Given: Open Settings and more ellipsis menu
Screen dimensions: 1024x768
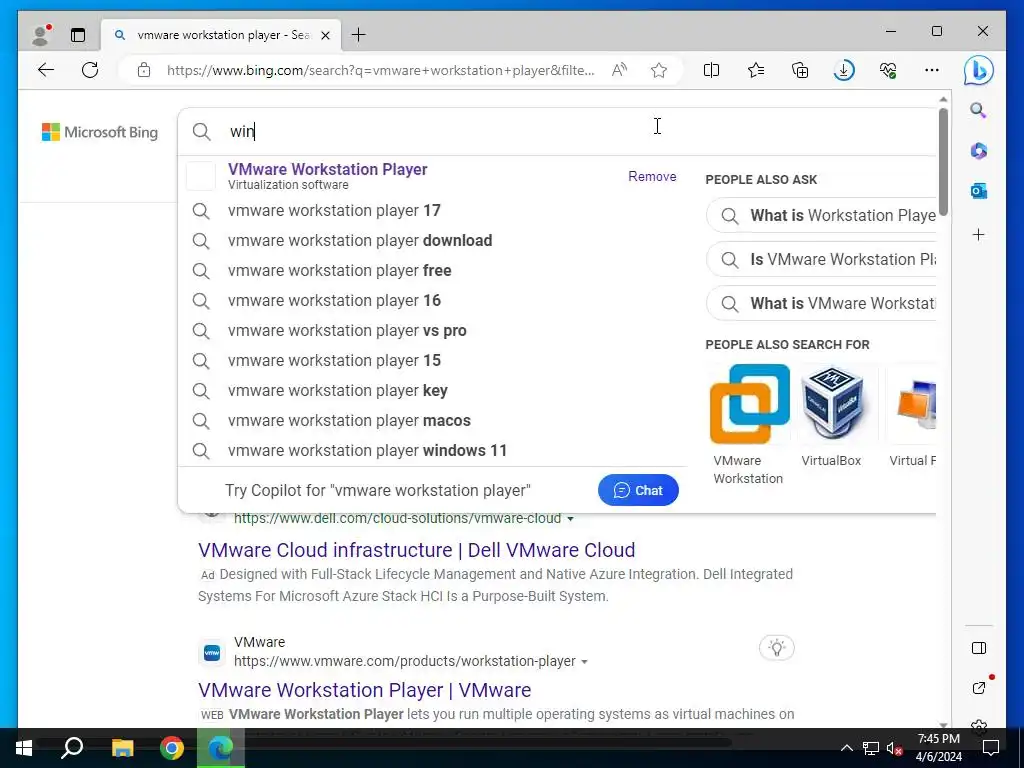Looking at the screenshot, I should coord(932,70).
